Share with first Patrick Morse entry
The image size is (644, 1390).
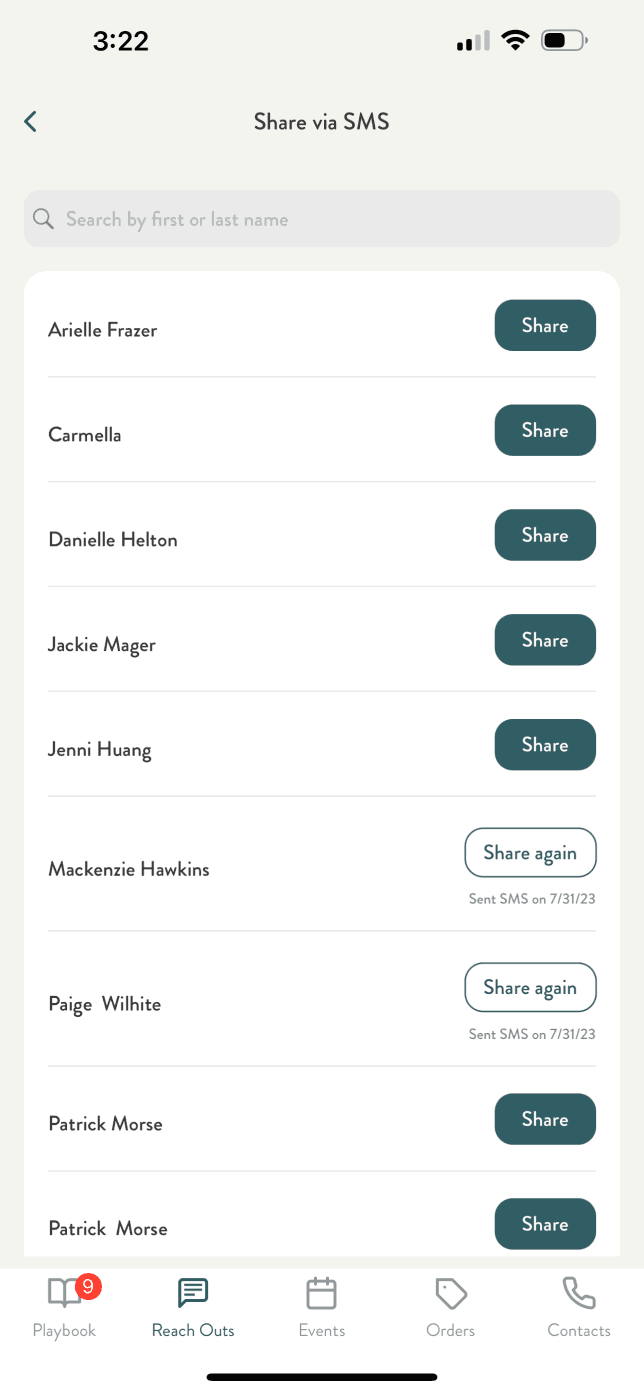click(545, 1119)
